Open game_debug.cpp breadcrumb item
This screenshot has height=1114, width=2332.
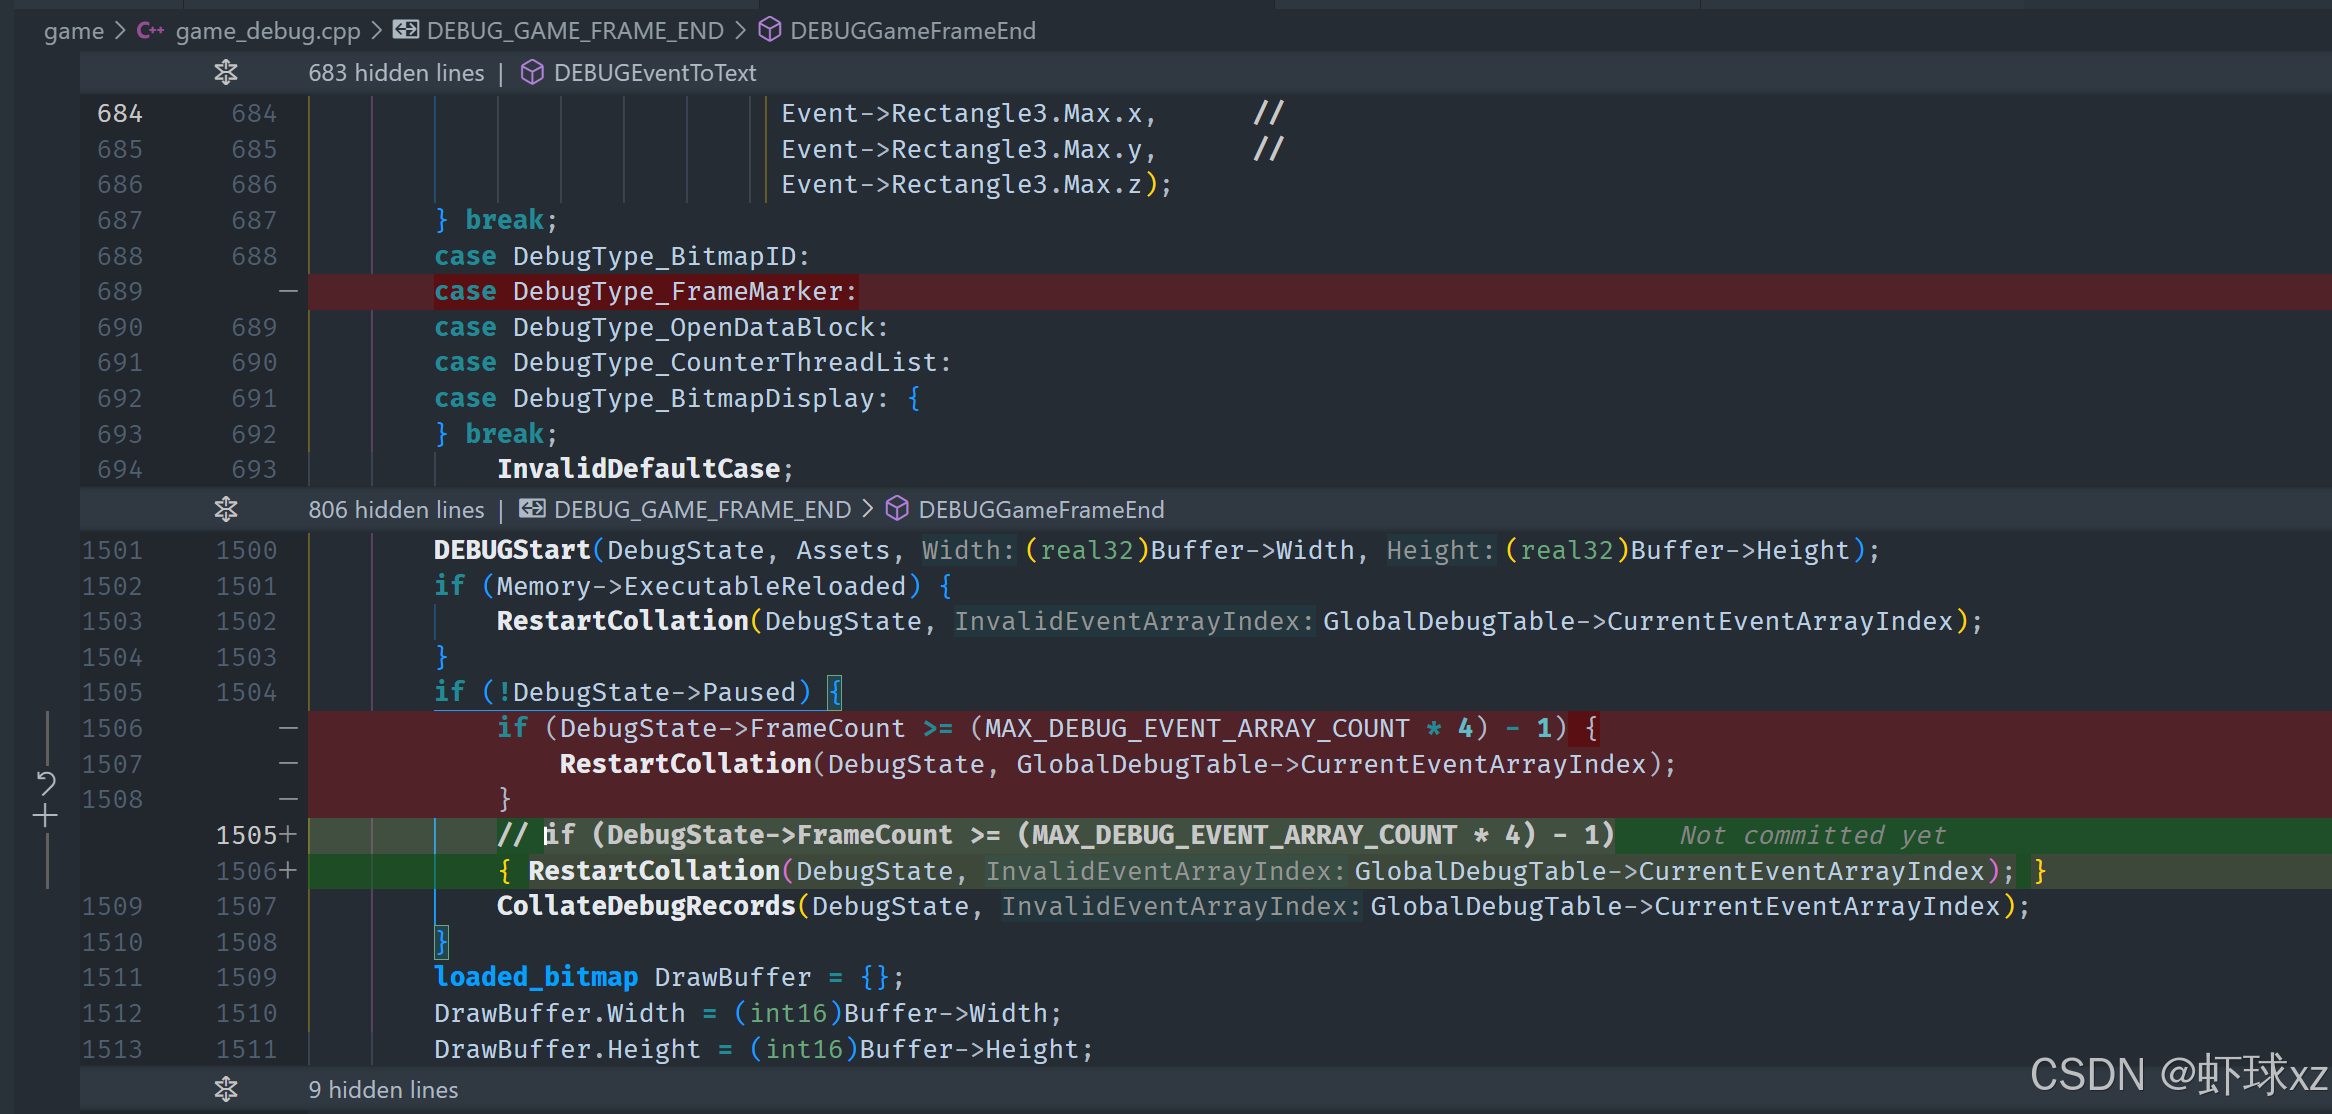(x=267, y=31)
